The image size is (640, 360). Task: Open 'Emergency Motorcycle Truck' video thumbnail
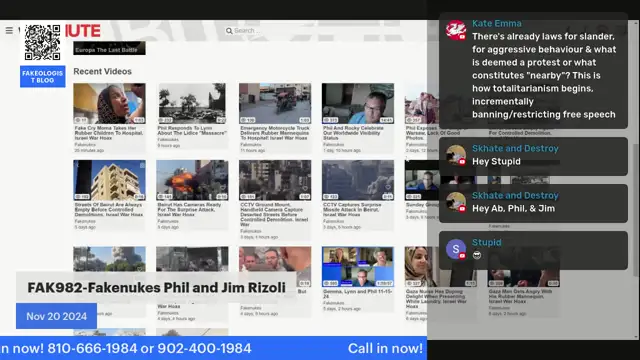click(x=275, y=104)
